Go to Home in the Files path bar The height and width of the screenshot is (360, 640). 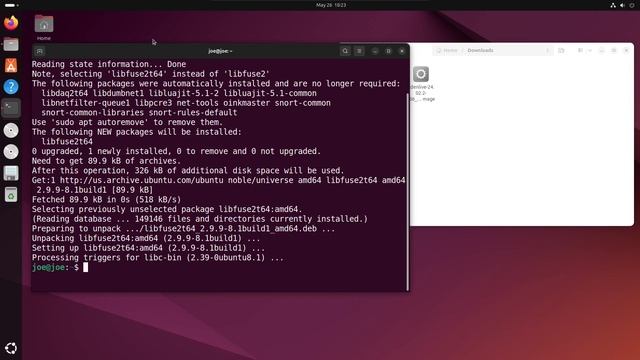[x=447, y=51]
